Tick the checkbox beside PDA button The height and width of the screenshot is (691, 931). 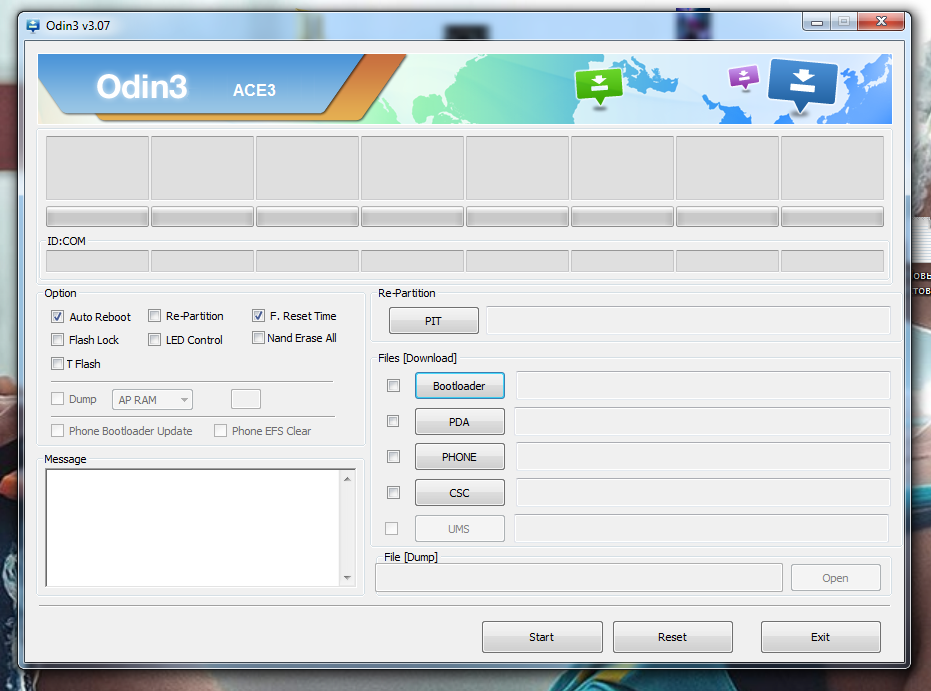[393, 421]
